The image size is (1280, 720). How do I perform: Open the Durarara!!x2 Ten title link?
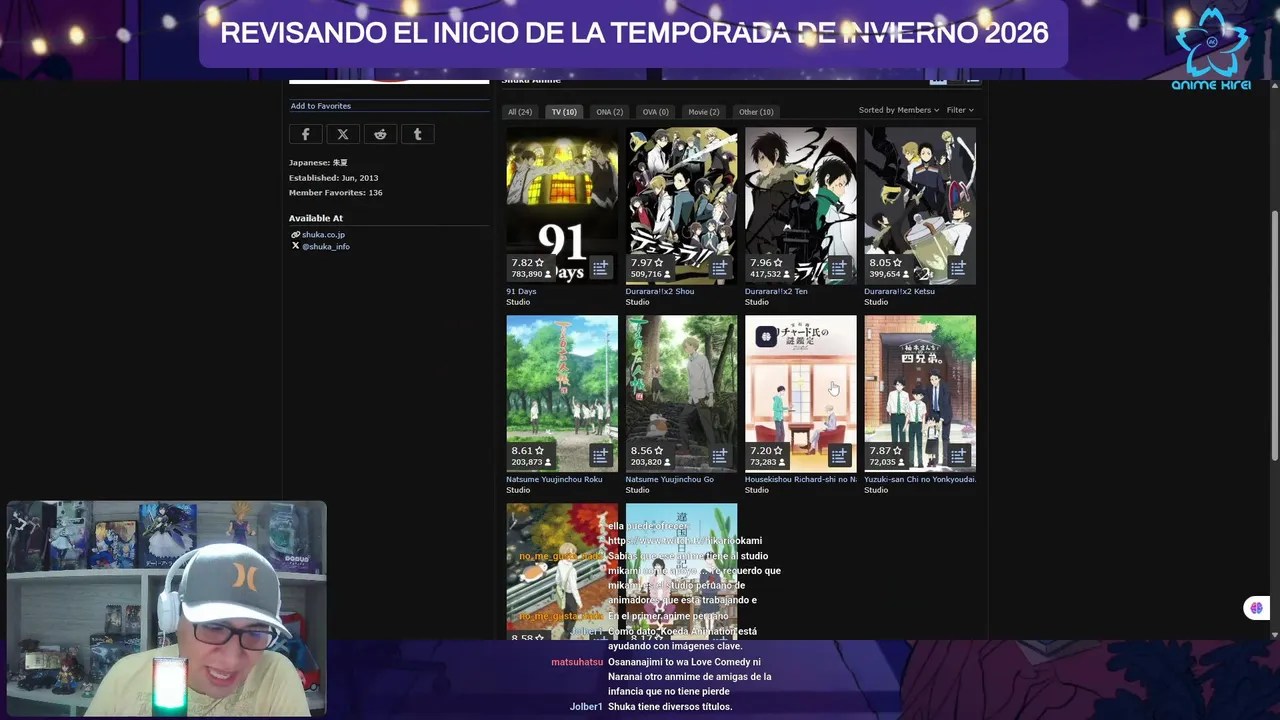pyautogui.click(x=776, y=291)
